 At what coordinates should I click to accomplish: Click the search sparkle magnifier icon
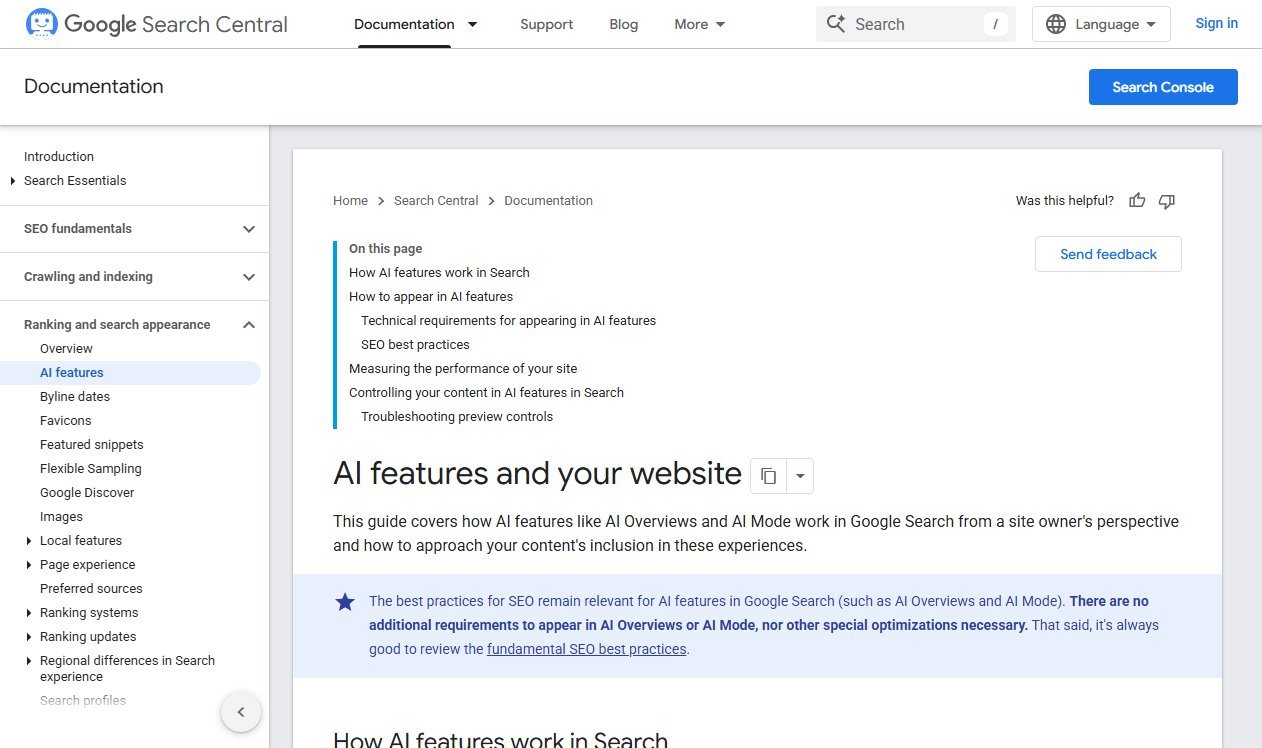point(836,24)
